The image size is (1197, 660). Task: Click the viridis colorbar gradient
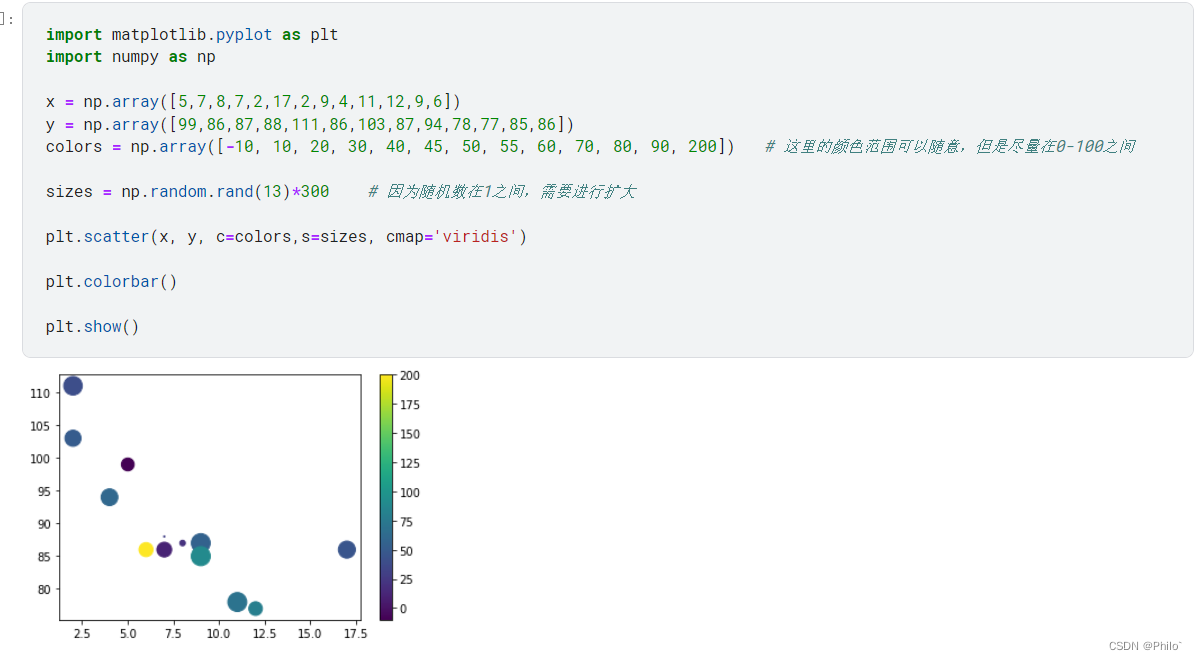click(386, 497)
